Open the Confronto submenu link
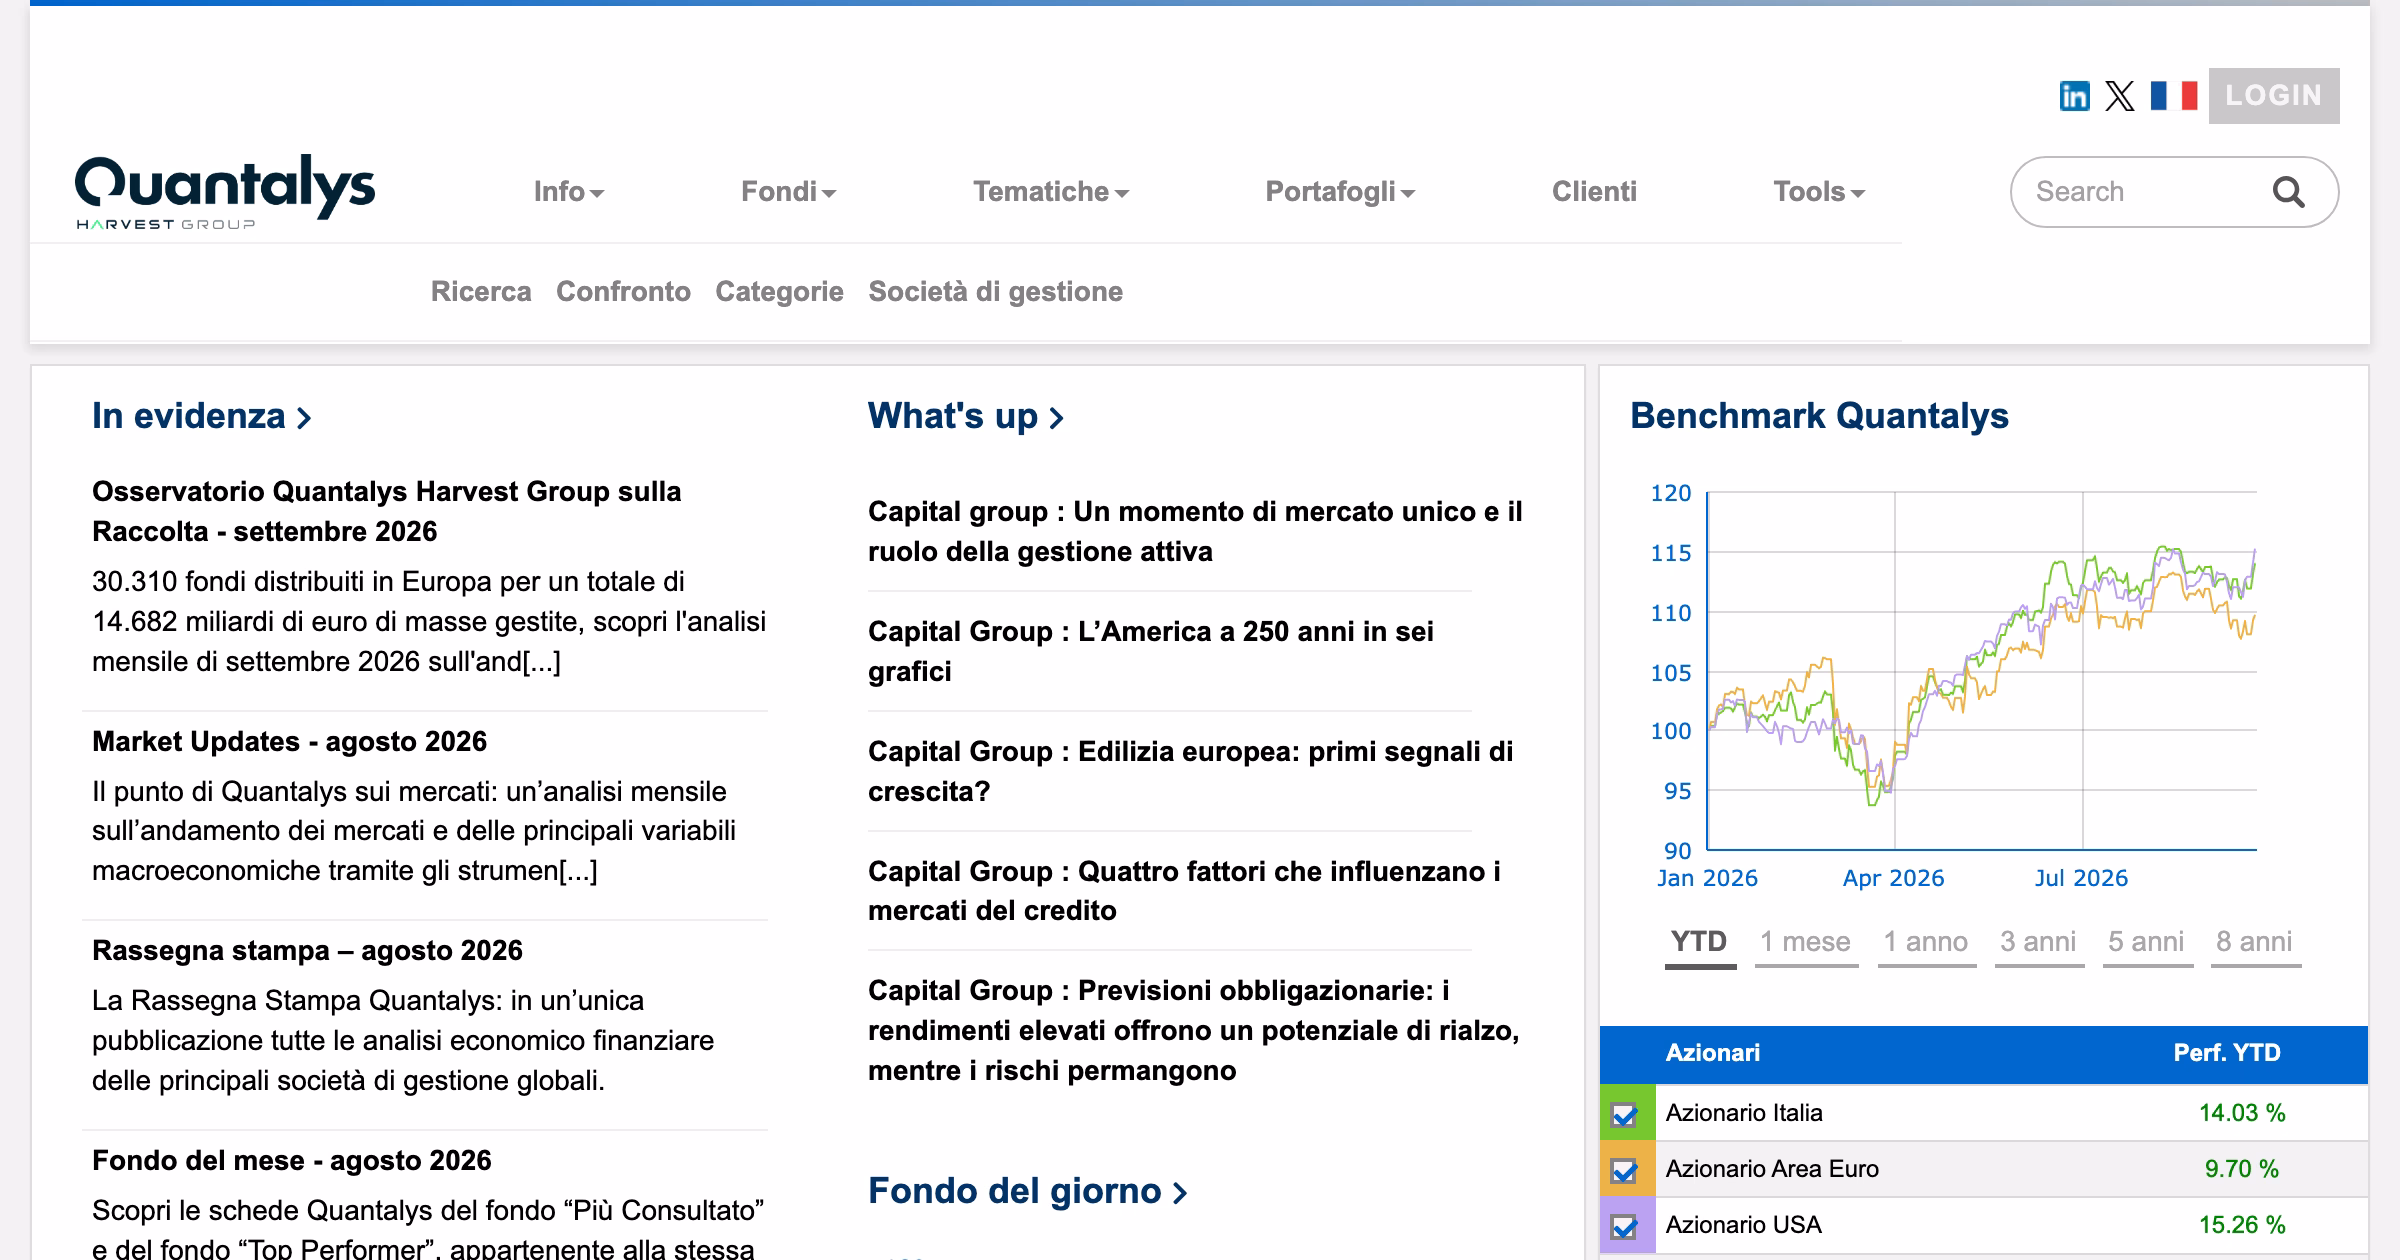2400x1260 pixels. 623,291
